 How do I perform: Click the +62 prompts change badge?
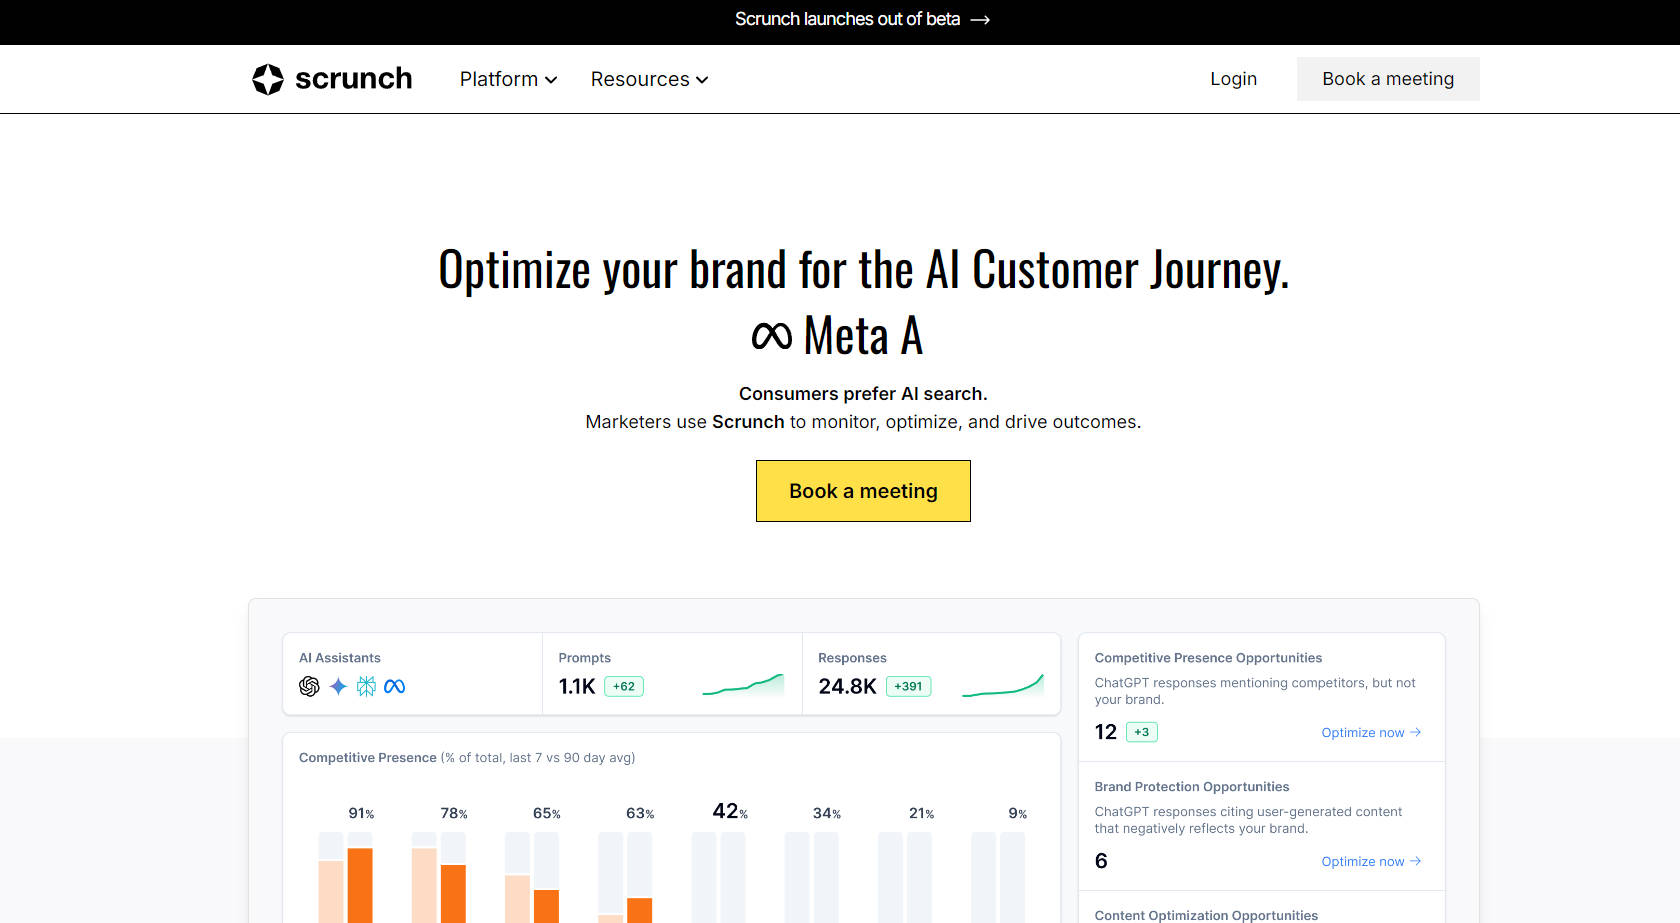[624, 687]
